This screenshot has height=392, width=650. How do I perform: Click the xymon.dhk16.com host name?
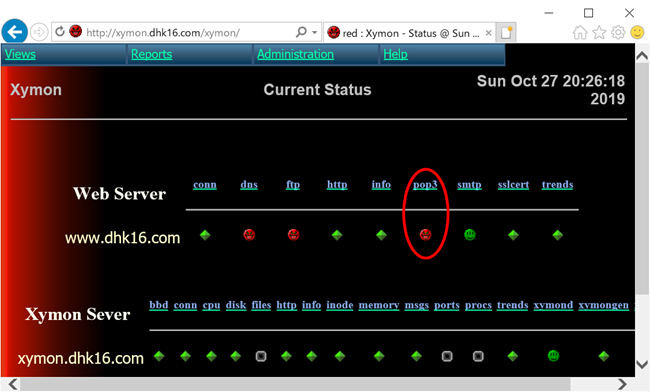[80, 358]
